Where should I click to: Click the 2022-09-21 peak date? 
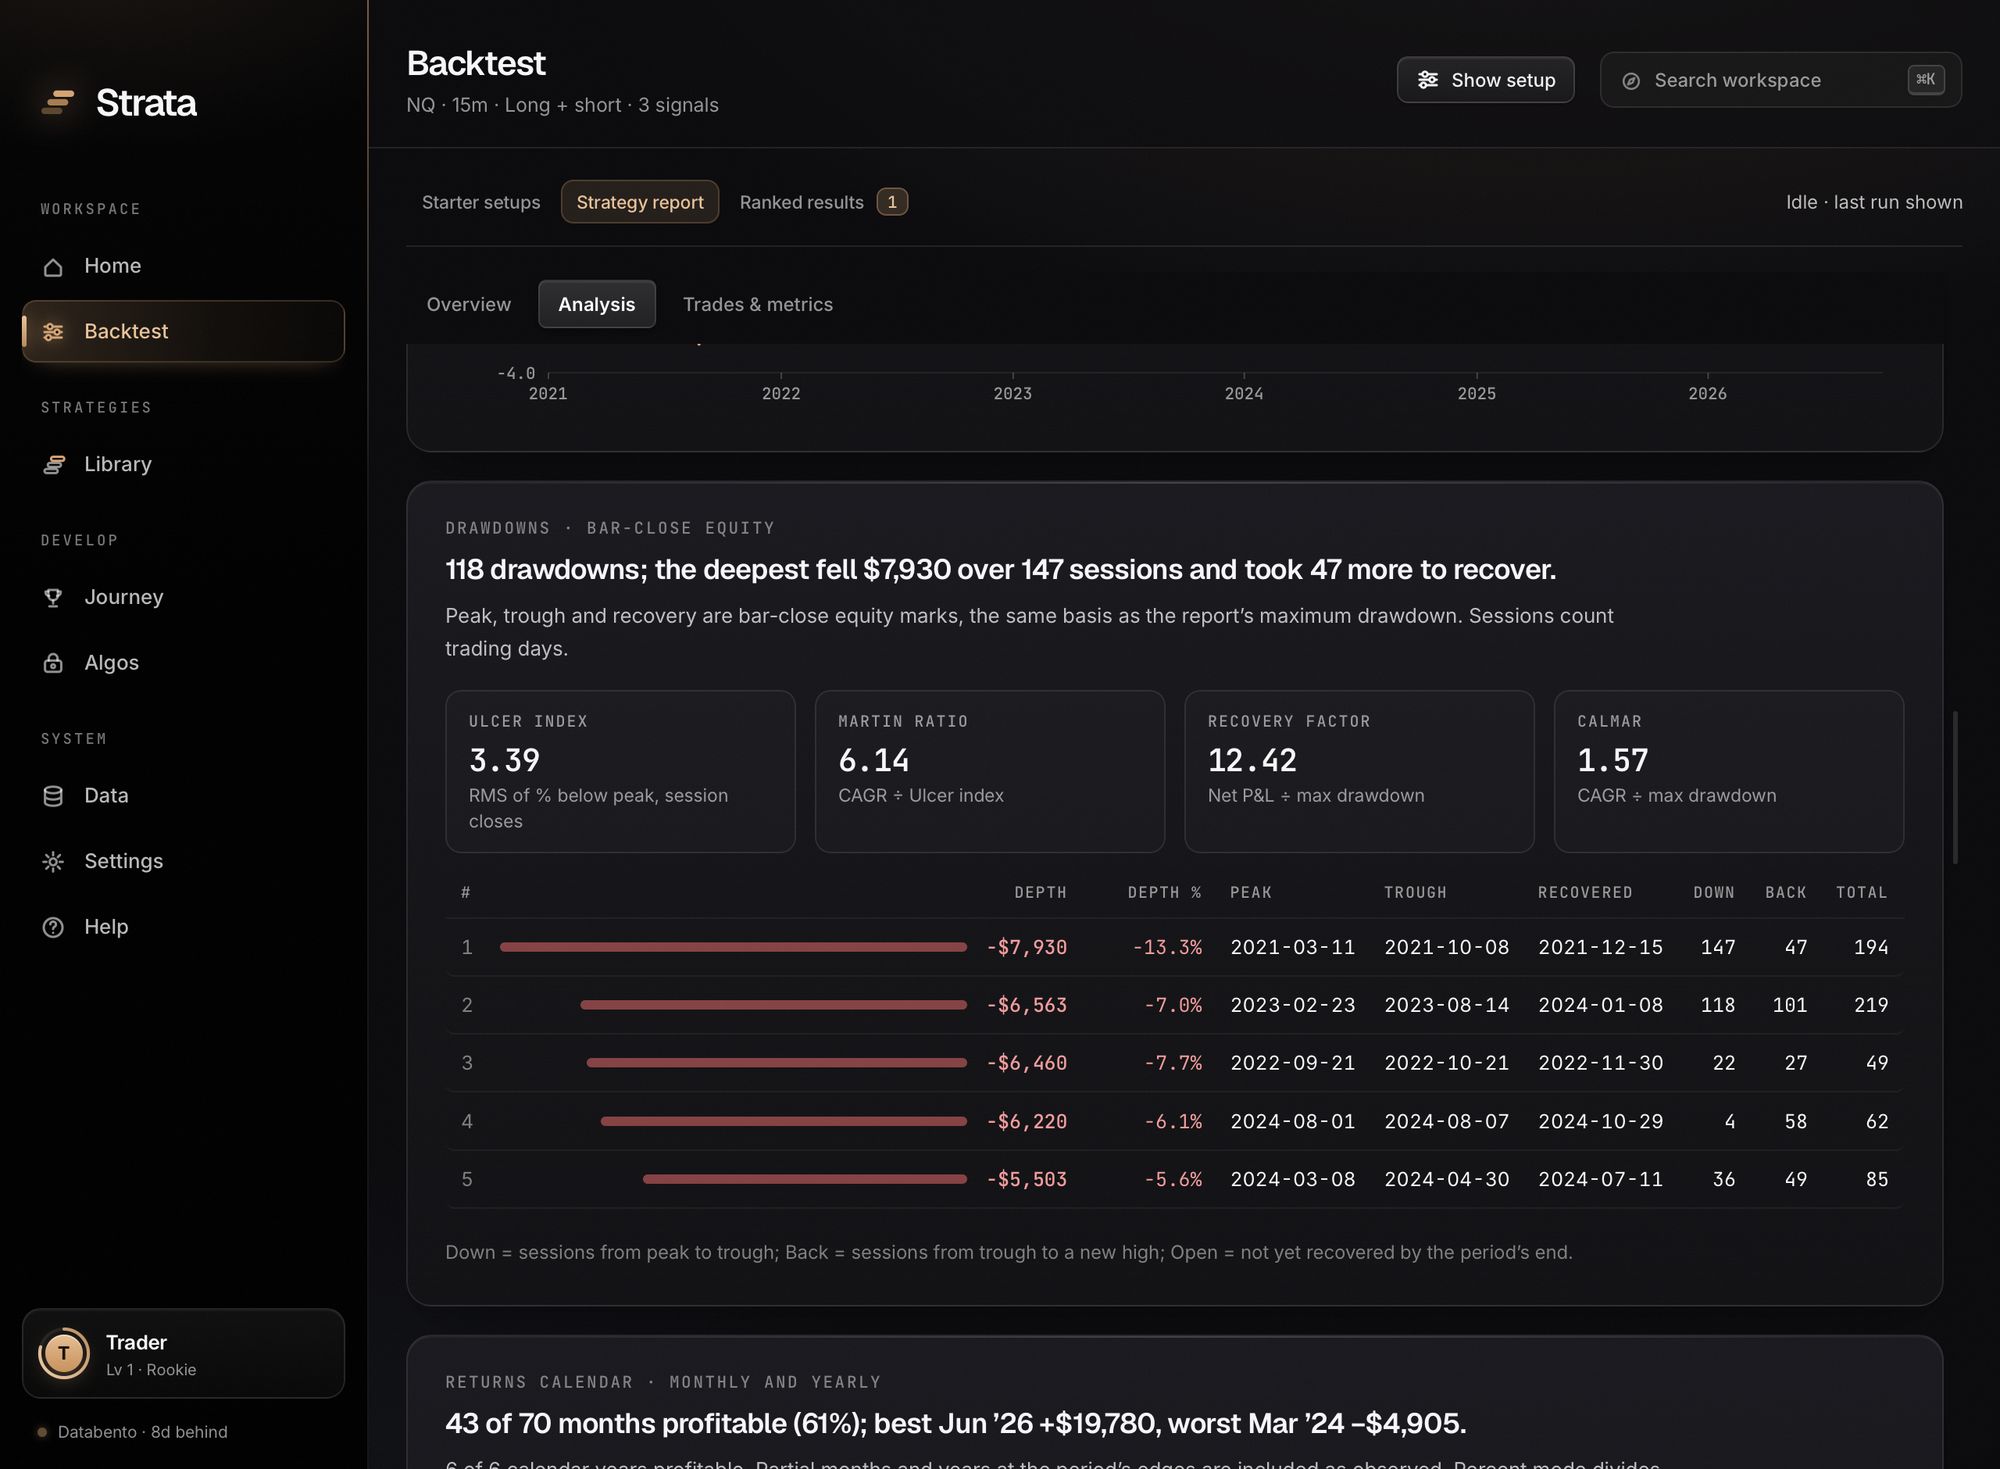pos(1293,1063)
